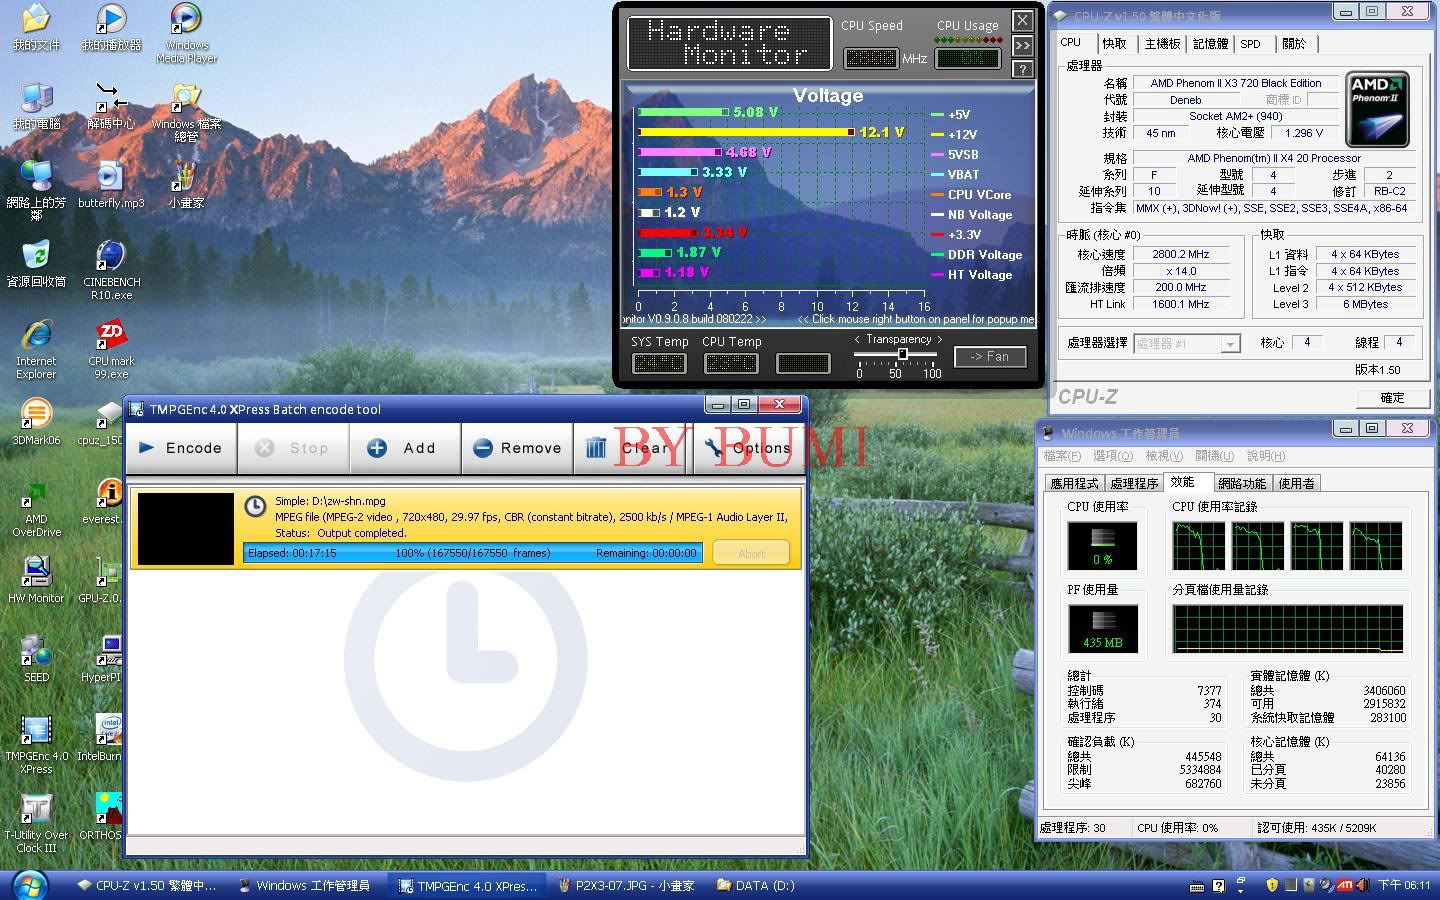Image resolution: width=1440 pixels, height=900 pixels.
Task: Open everest desktop shortcut
Action: 102,500
